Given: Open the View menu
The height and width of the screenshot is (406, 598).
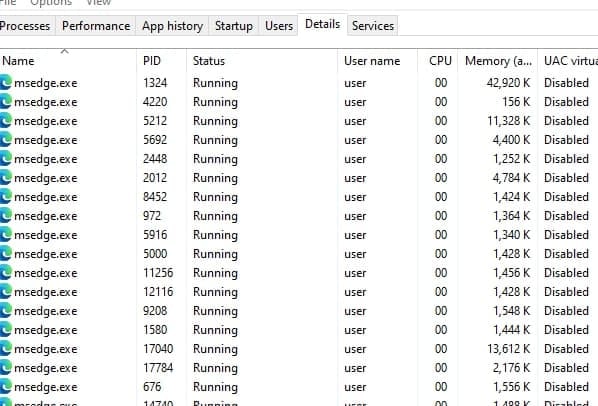Looking at the screenshot, I should click(98, 3).
